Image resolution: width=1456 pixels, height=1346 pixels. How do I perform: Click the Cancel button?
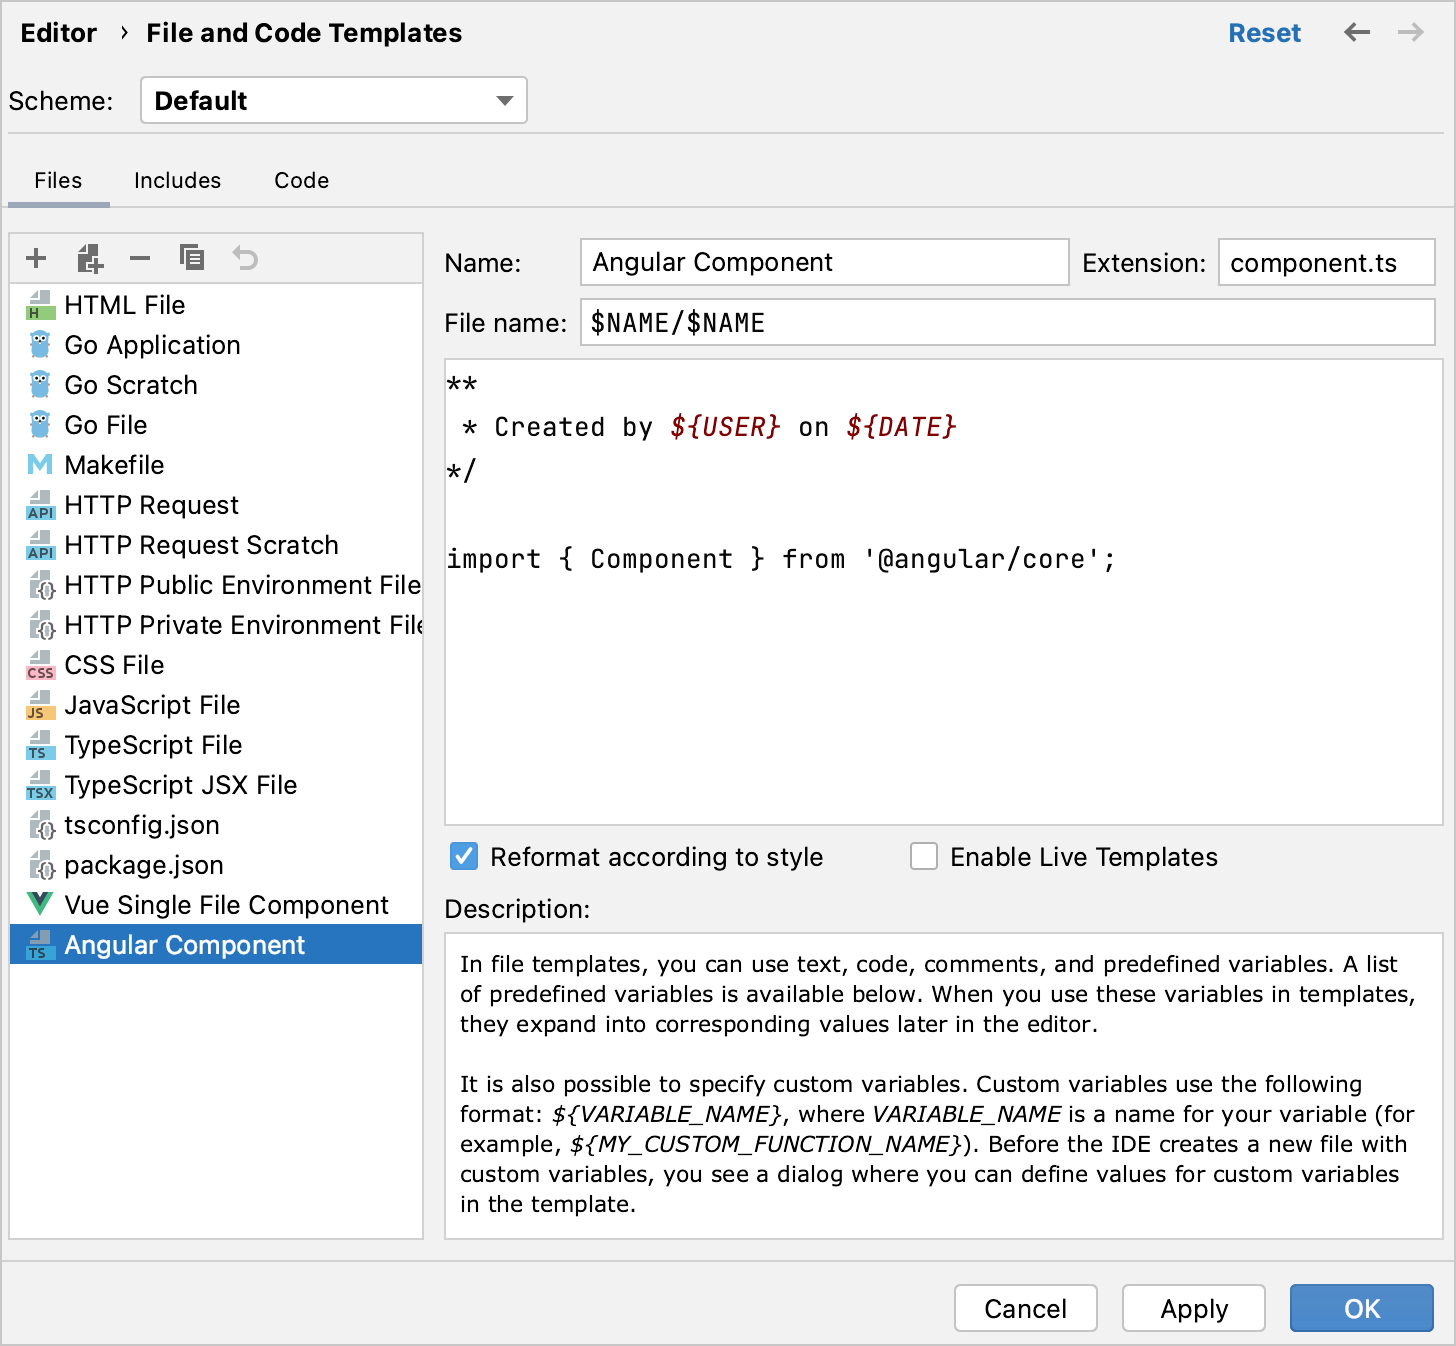click(x=1025, y=1308)
